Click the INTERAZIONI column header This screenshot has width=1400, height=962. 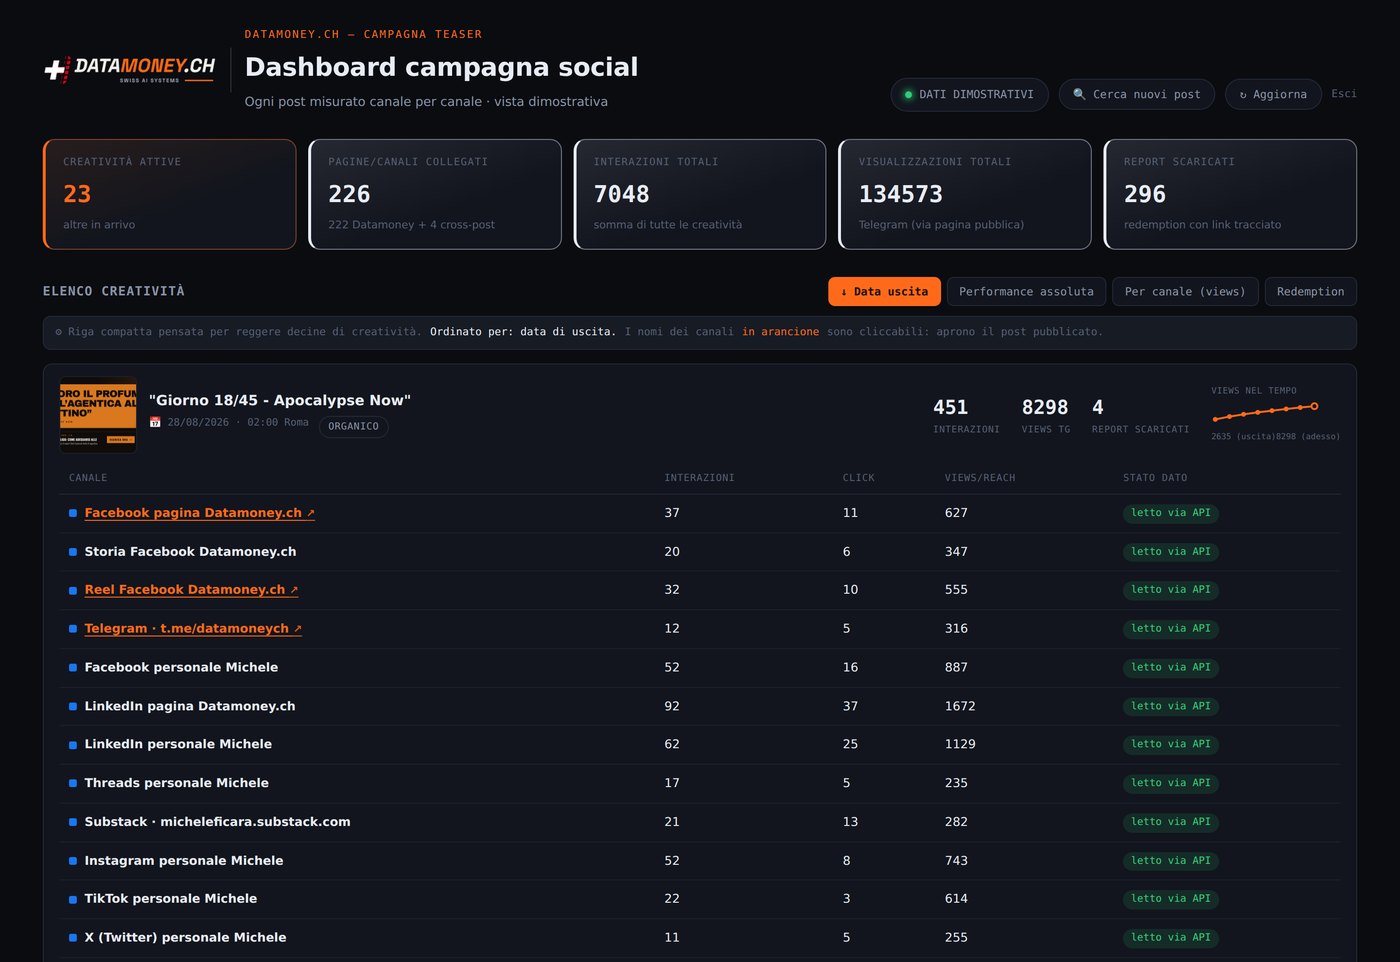[699, 478]
